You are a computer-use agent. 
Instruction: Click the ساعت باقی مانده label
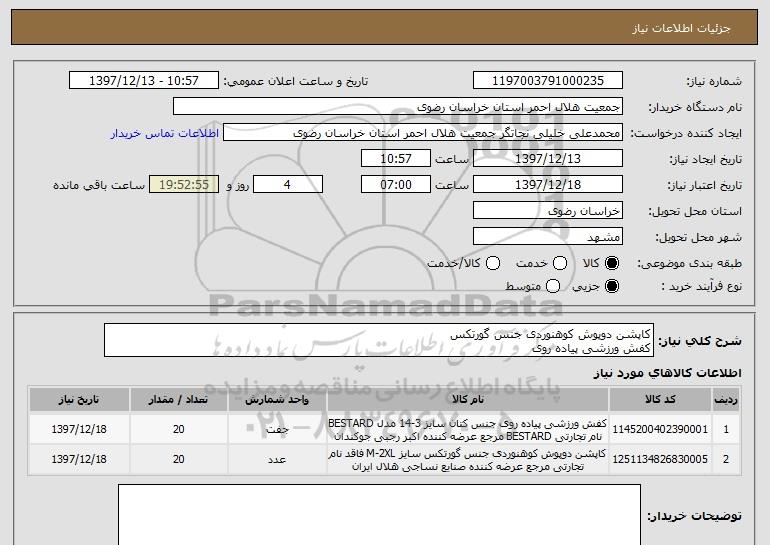(x=99, y=185)
